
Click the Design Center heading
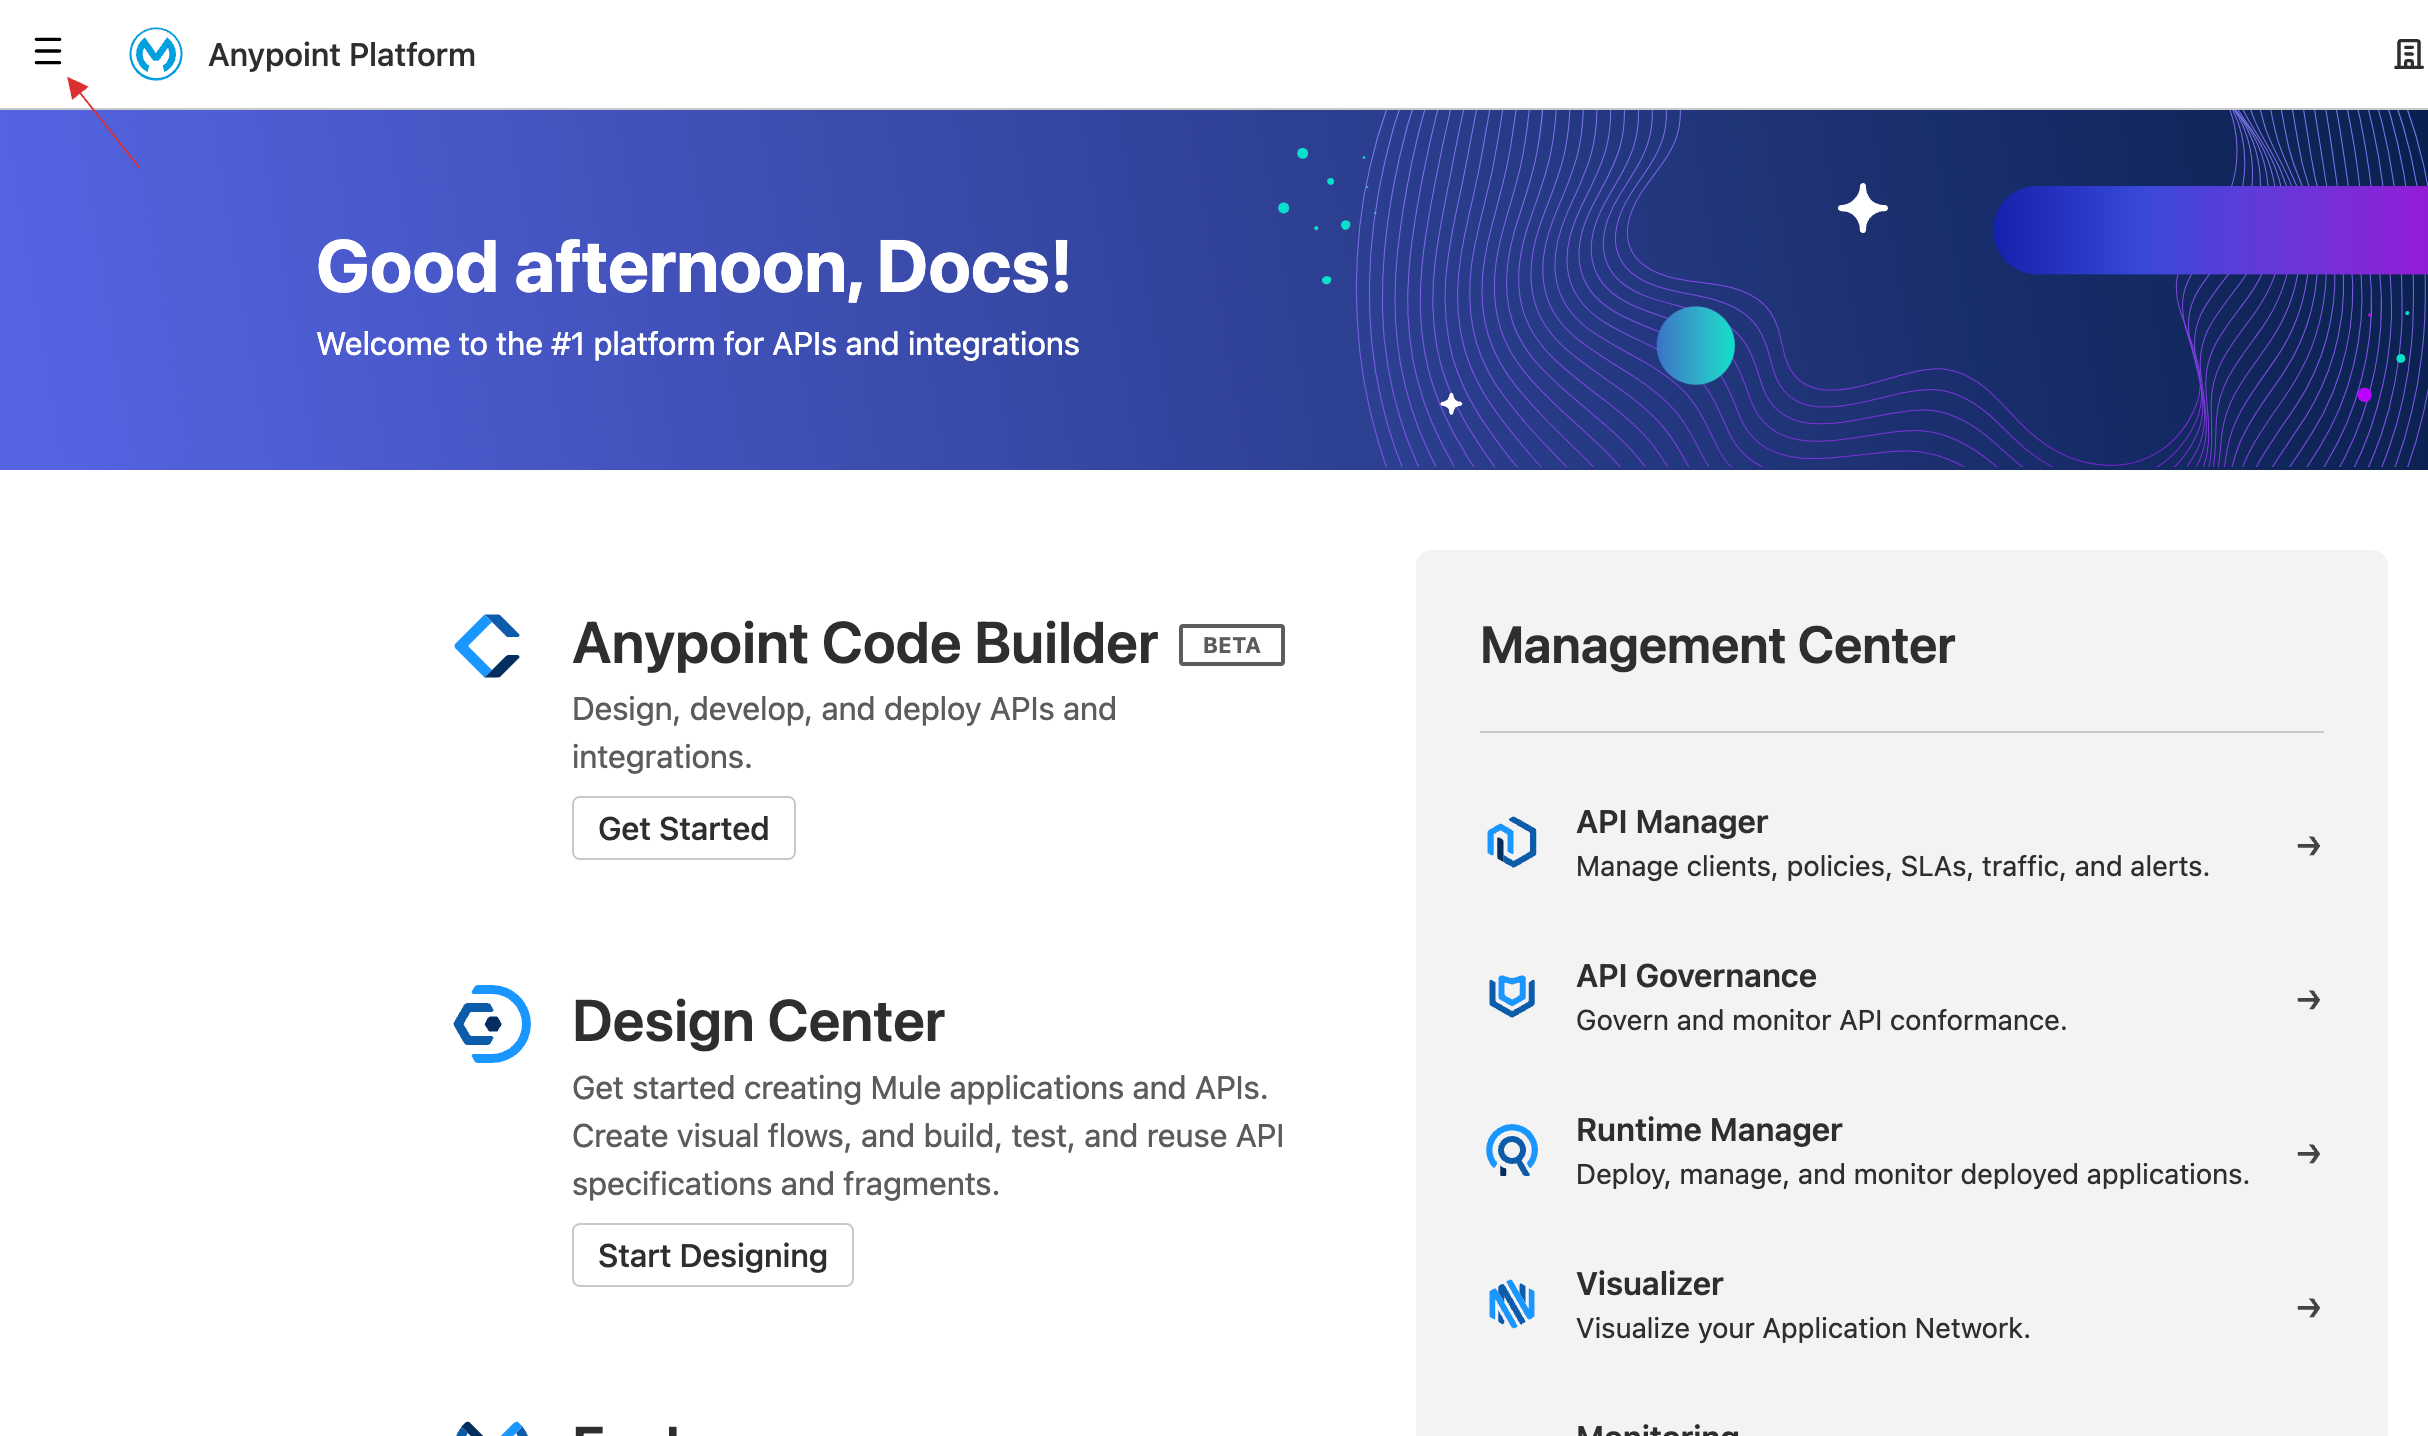[758, 1021]
